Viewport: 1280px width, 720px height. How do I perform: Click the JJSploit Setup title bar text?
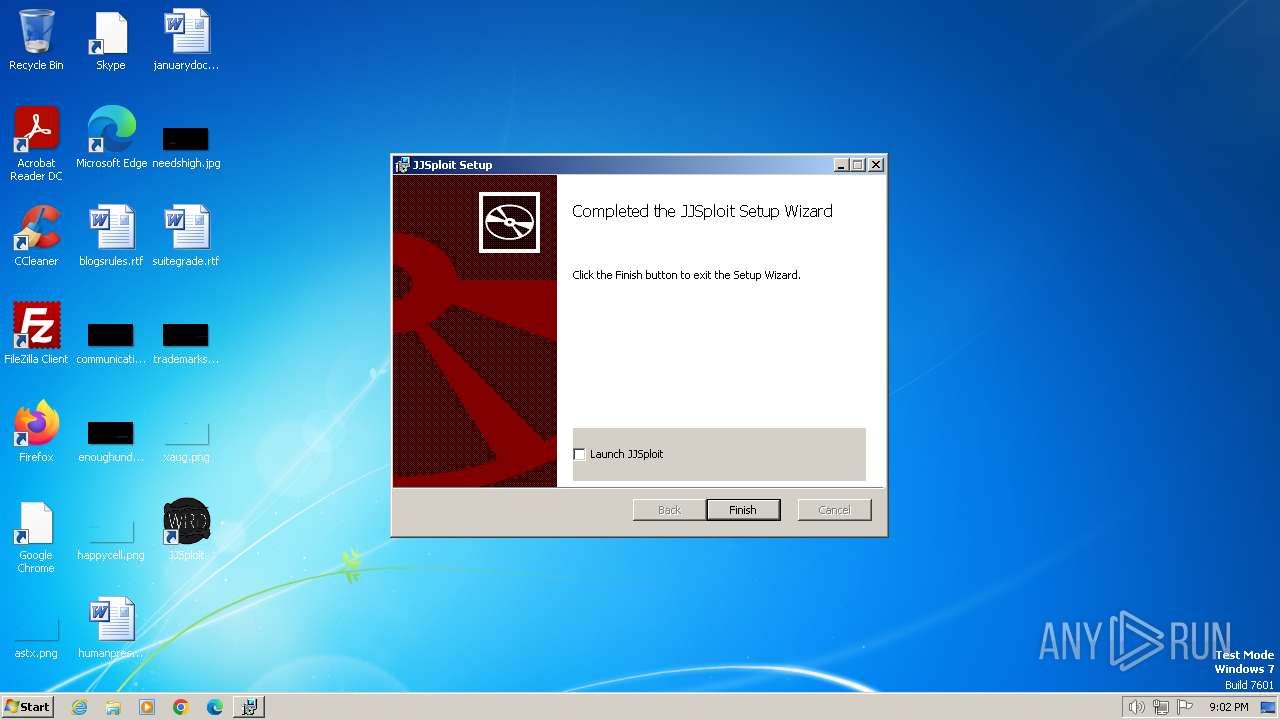tap(452, 165)
